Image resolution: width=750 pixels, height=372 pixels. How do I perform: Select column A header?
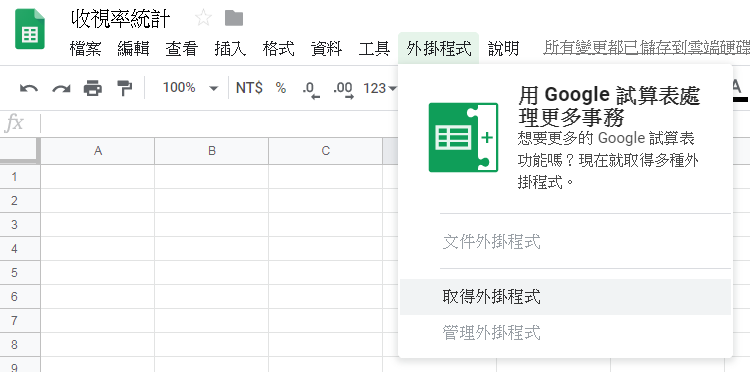click(x=98, y=151)
